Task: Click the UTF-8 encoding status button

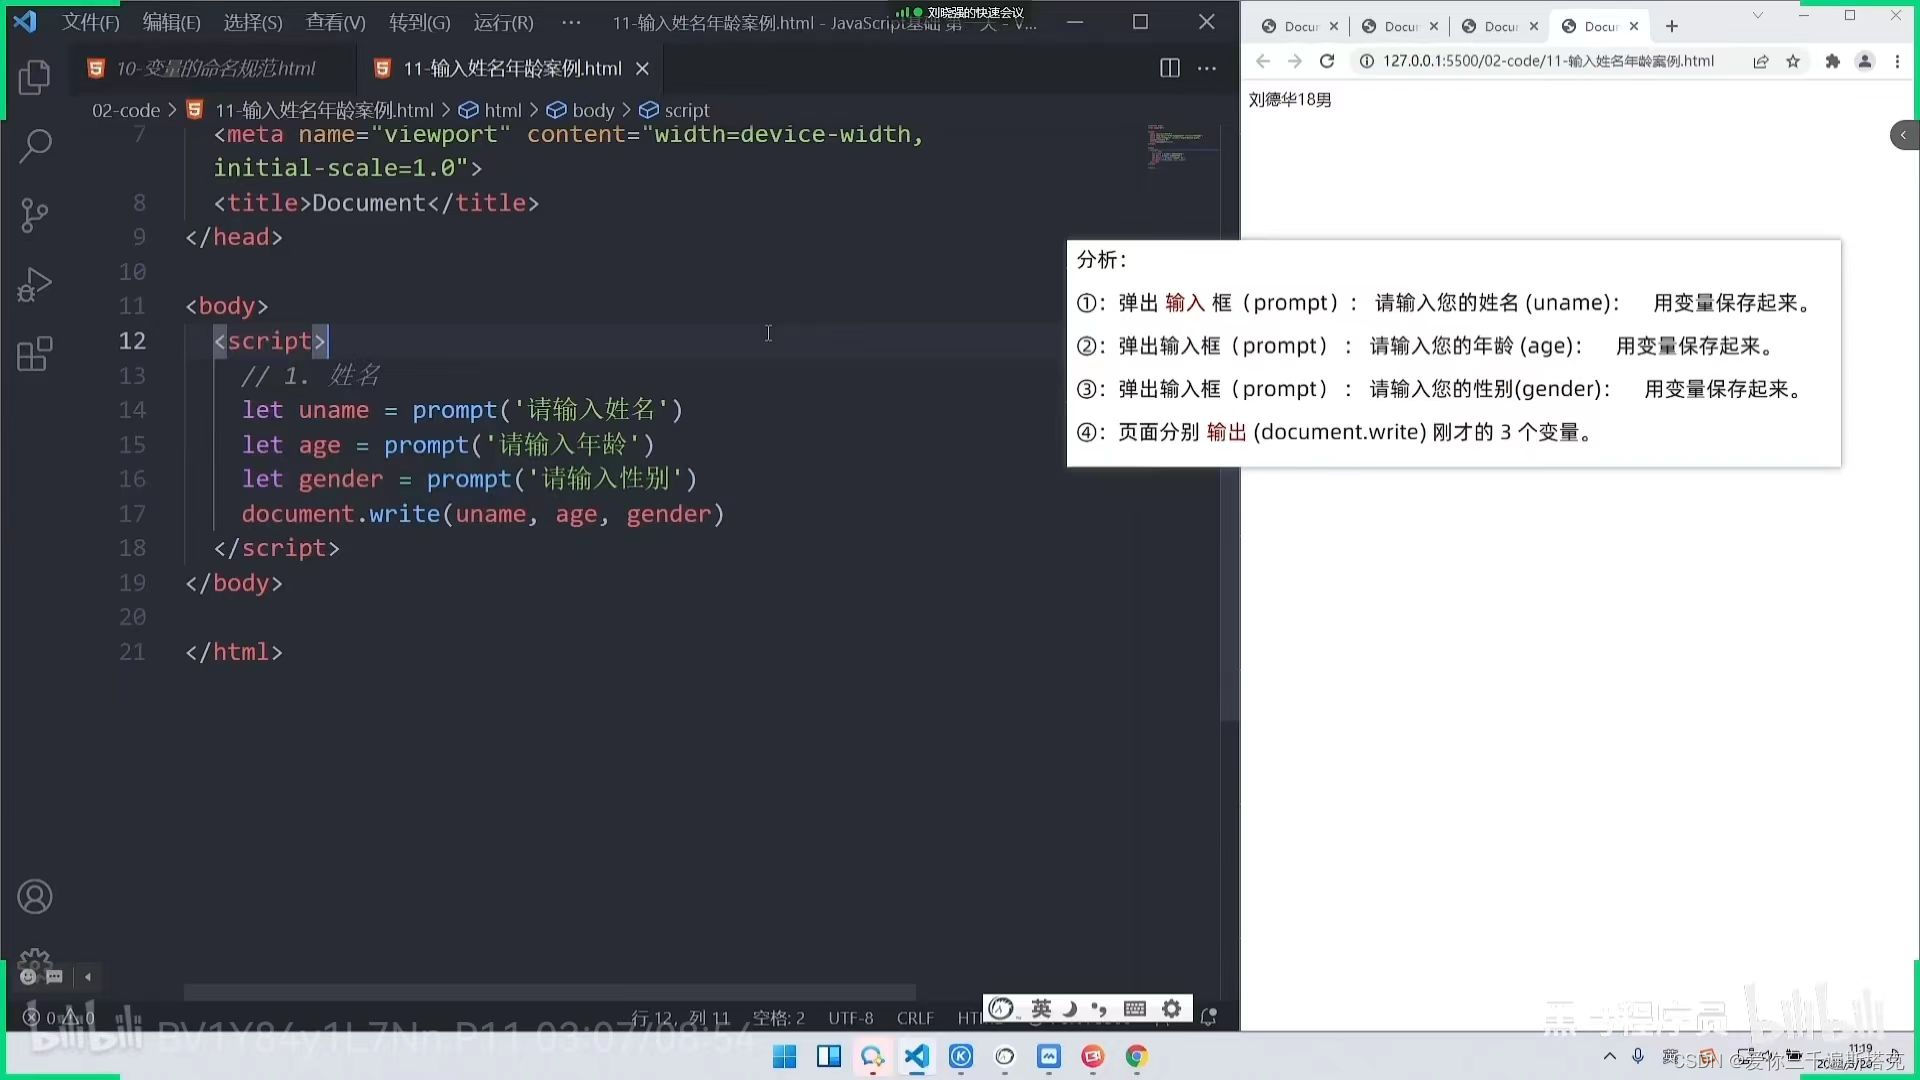Action: pos(850,1018)
